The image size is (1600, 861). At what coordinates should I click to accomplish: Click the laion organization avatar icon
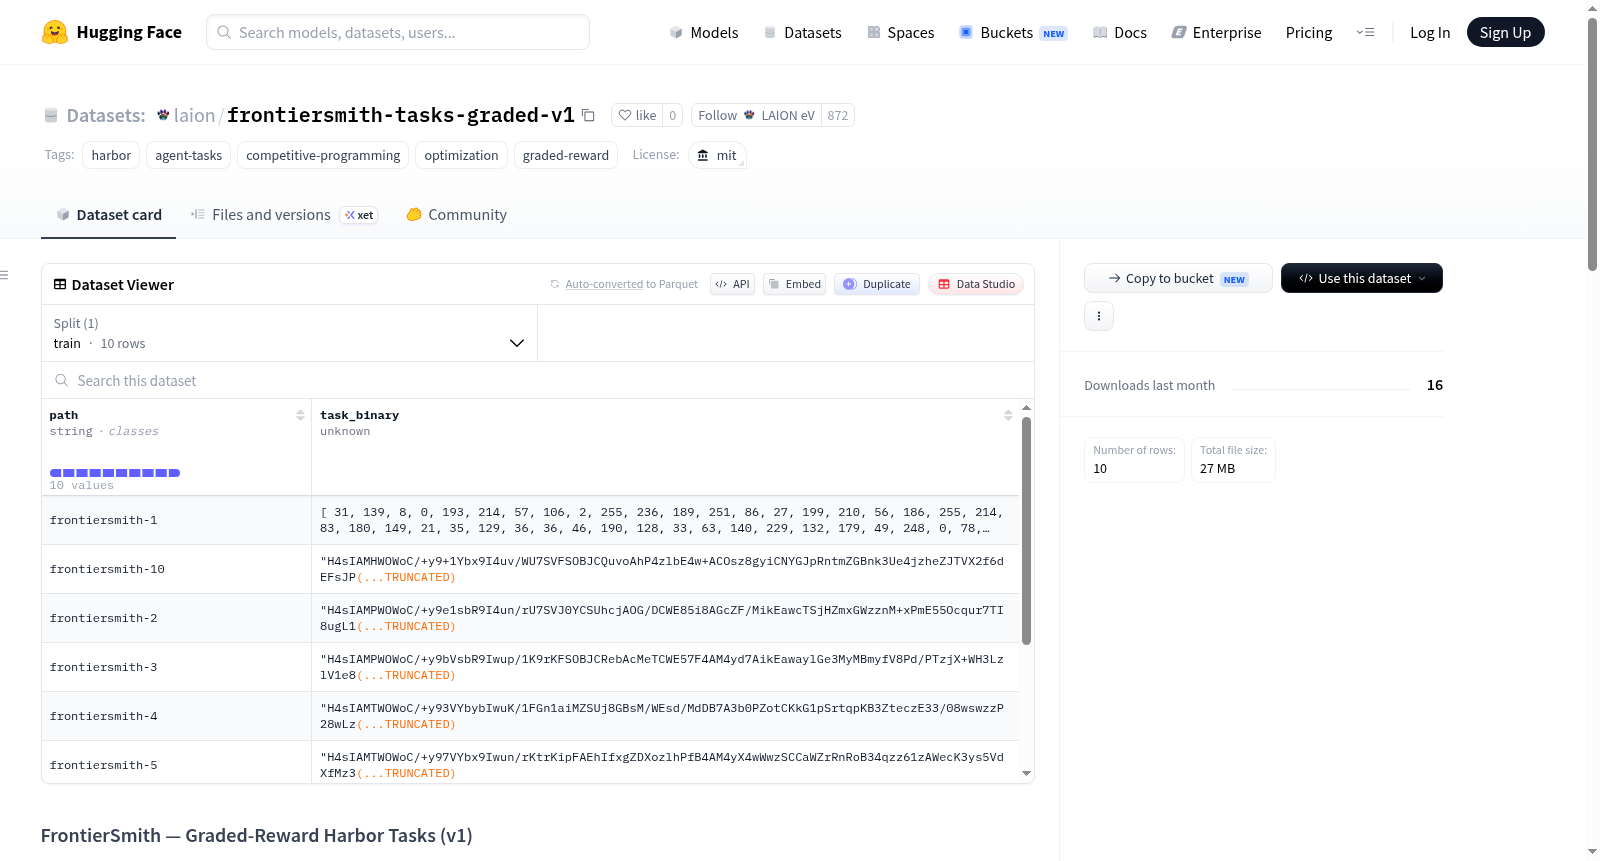click(x=163, y=115)
